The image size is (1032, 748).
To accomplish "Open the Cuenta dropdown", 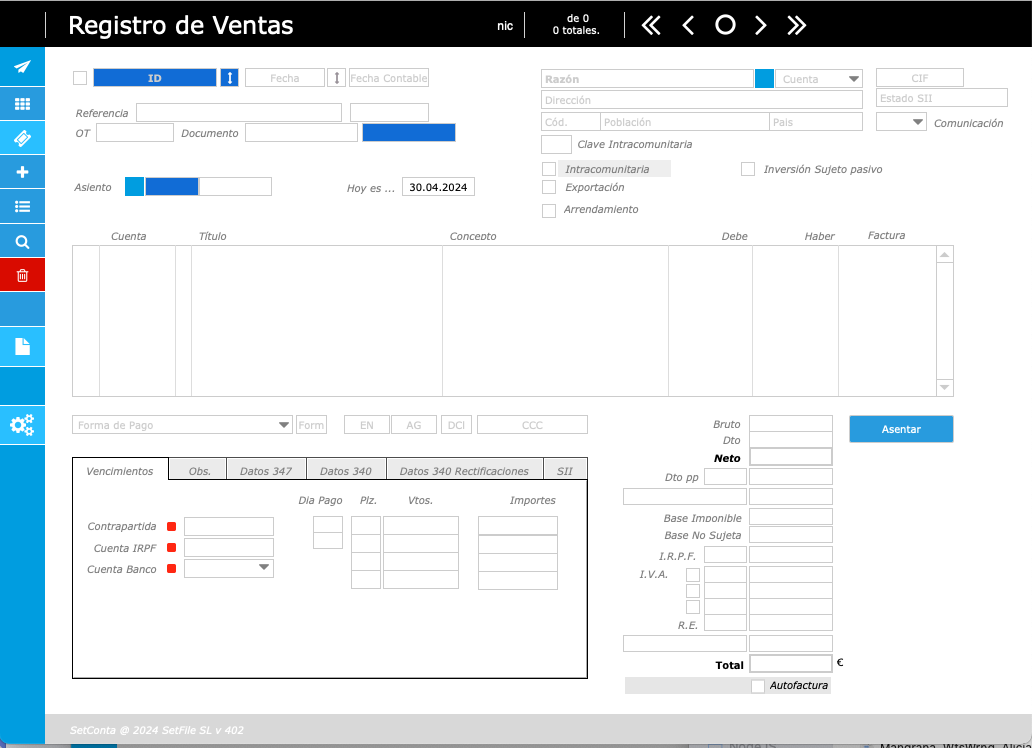I will pos(853,79).
